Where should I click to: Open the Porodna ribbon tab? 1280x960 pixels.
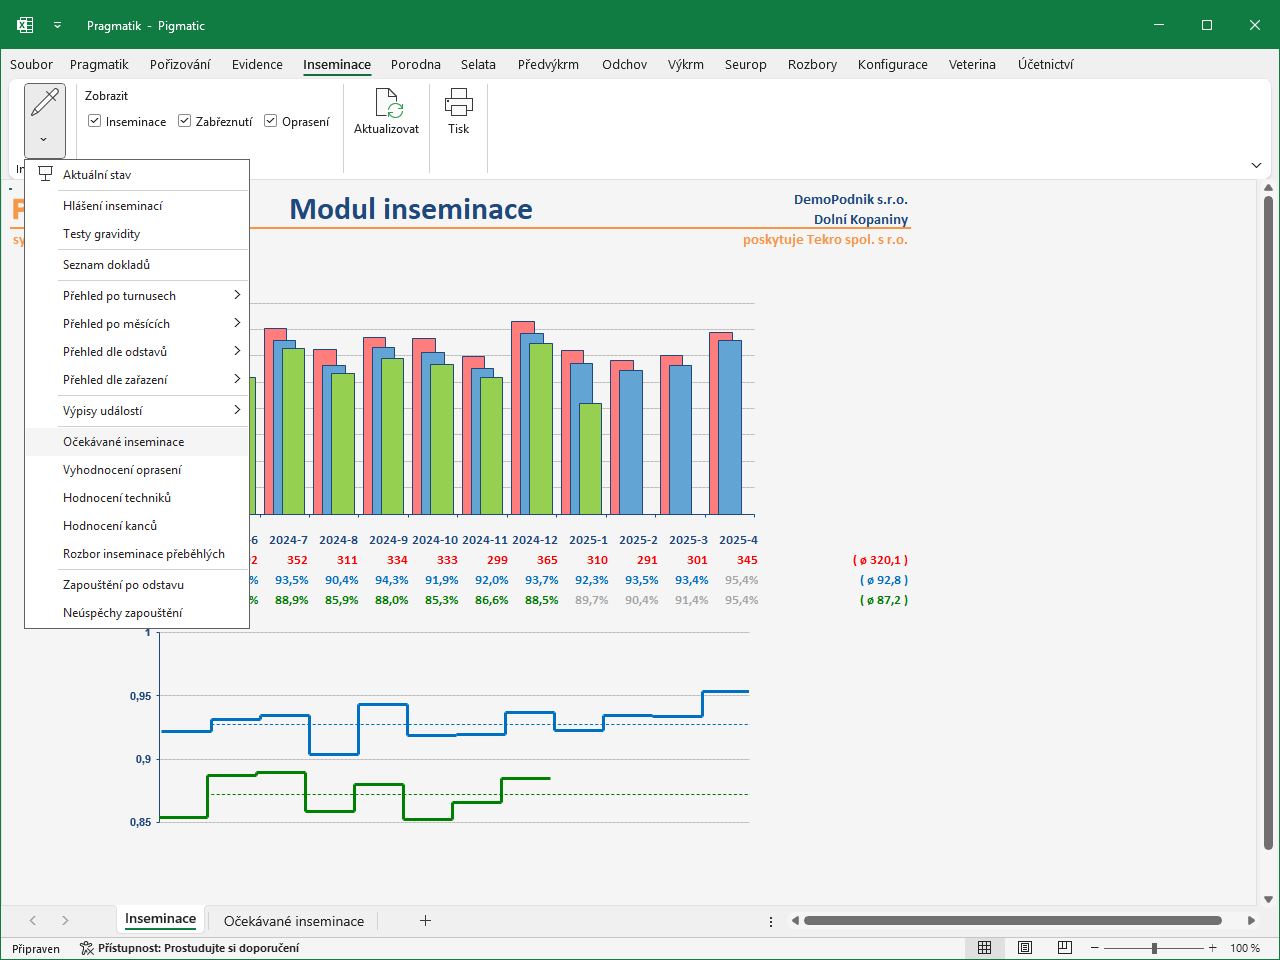(x=416, y=64)
